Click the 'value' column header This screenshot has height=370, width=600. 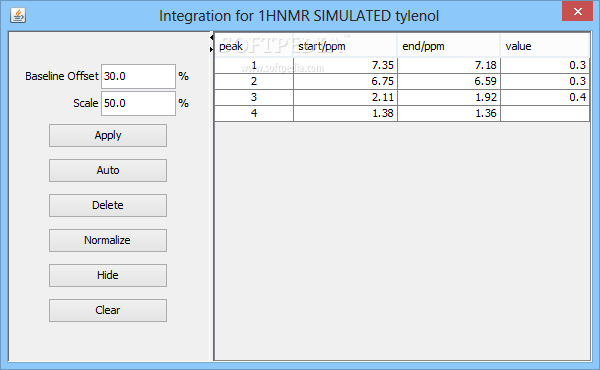pos(545,46)
